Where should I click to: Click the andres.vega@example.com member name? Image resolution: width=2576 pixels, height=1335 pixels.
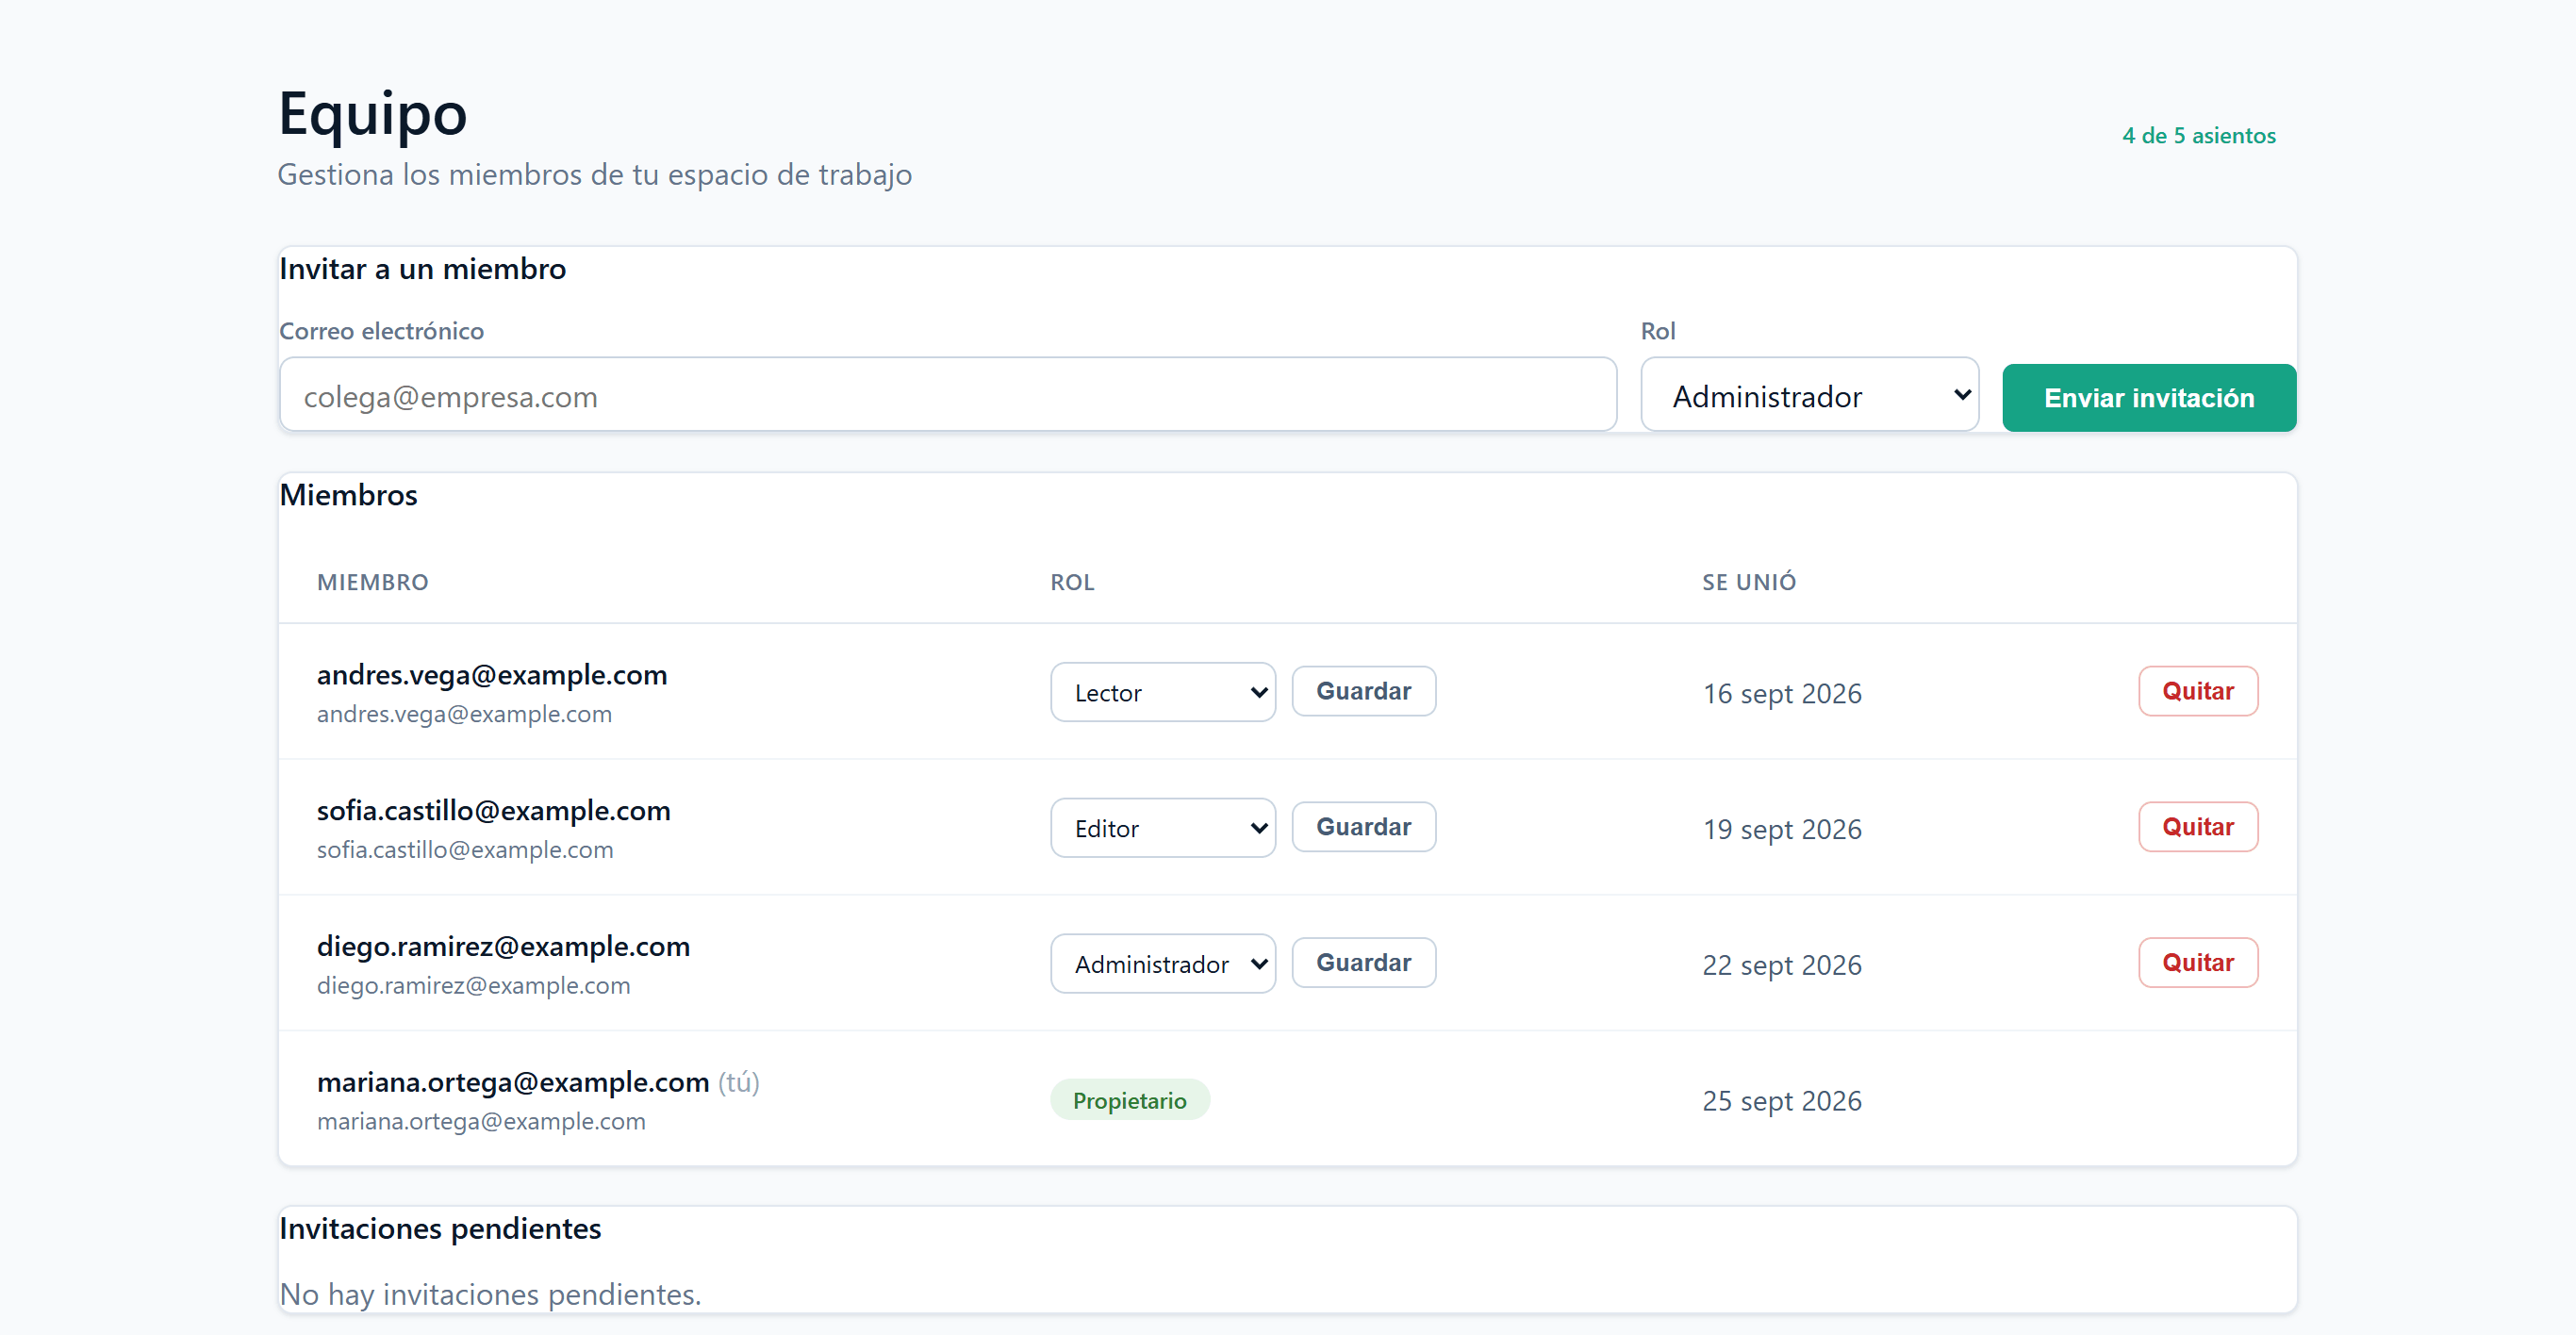tap(491, 675)
